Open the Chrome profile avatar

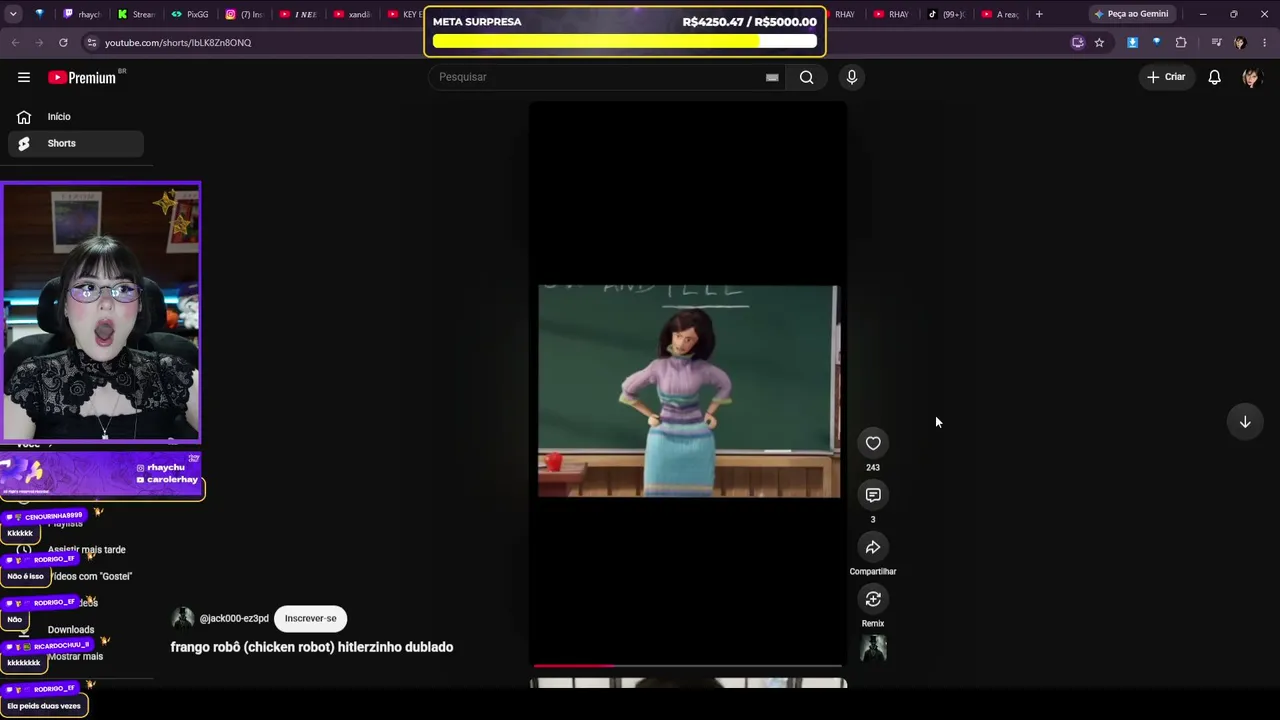[1240, 43]
